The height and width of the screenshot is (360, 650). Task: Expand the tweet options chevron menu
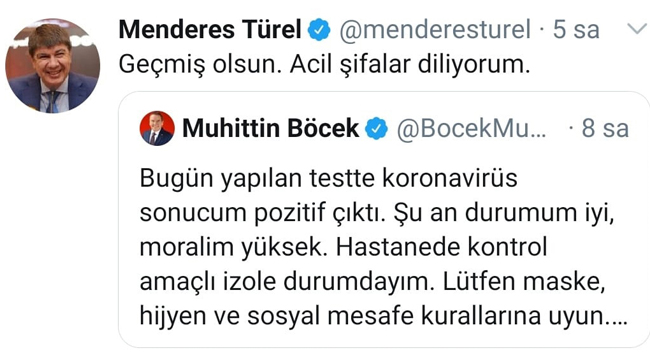pos(638,29)
